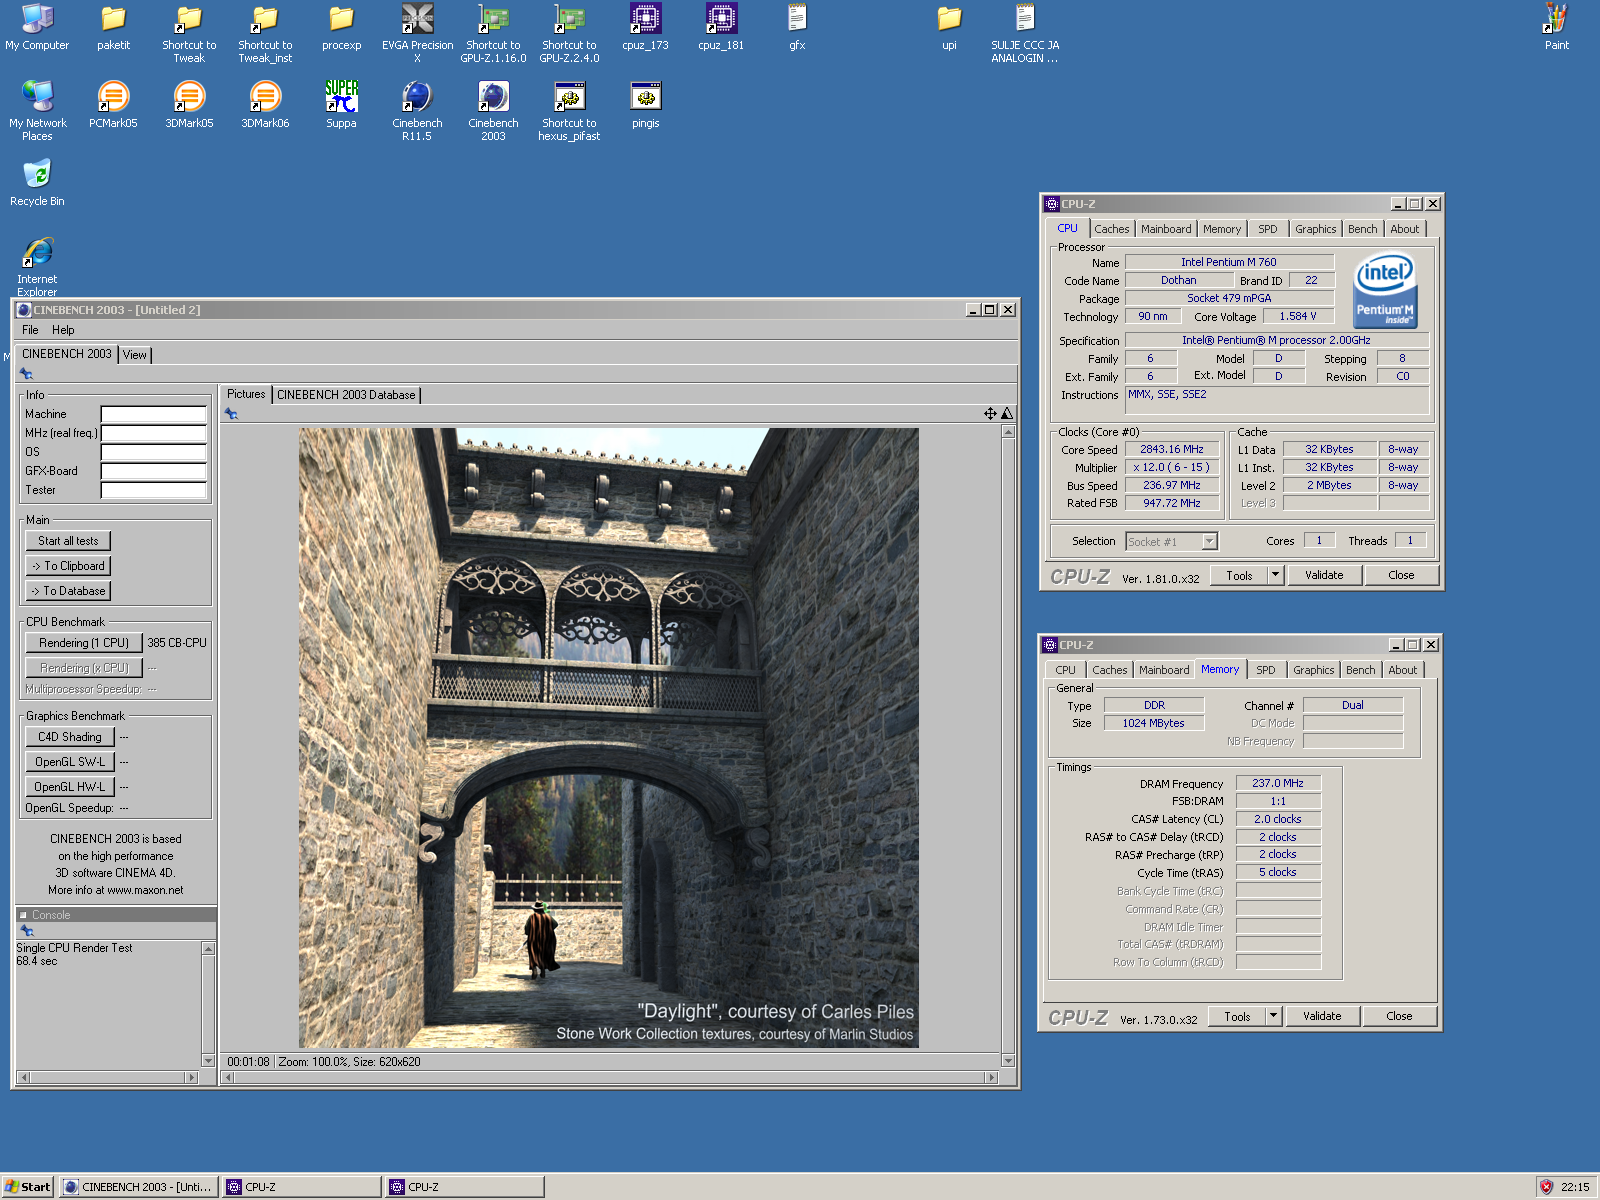Open the procexp folder icon
Viewport: 1600px width, 1200px height.
(x=341, y=27)
